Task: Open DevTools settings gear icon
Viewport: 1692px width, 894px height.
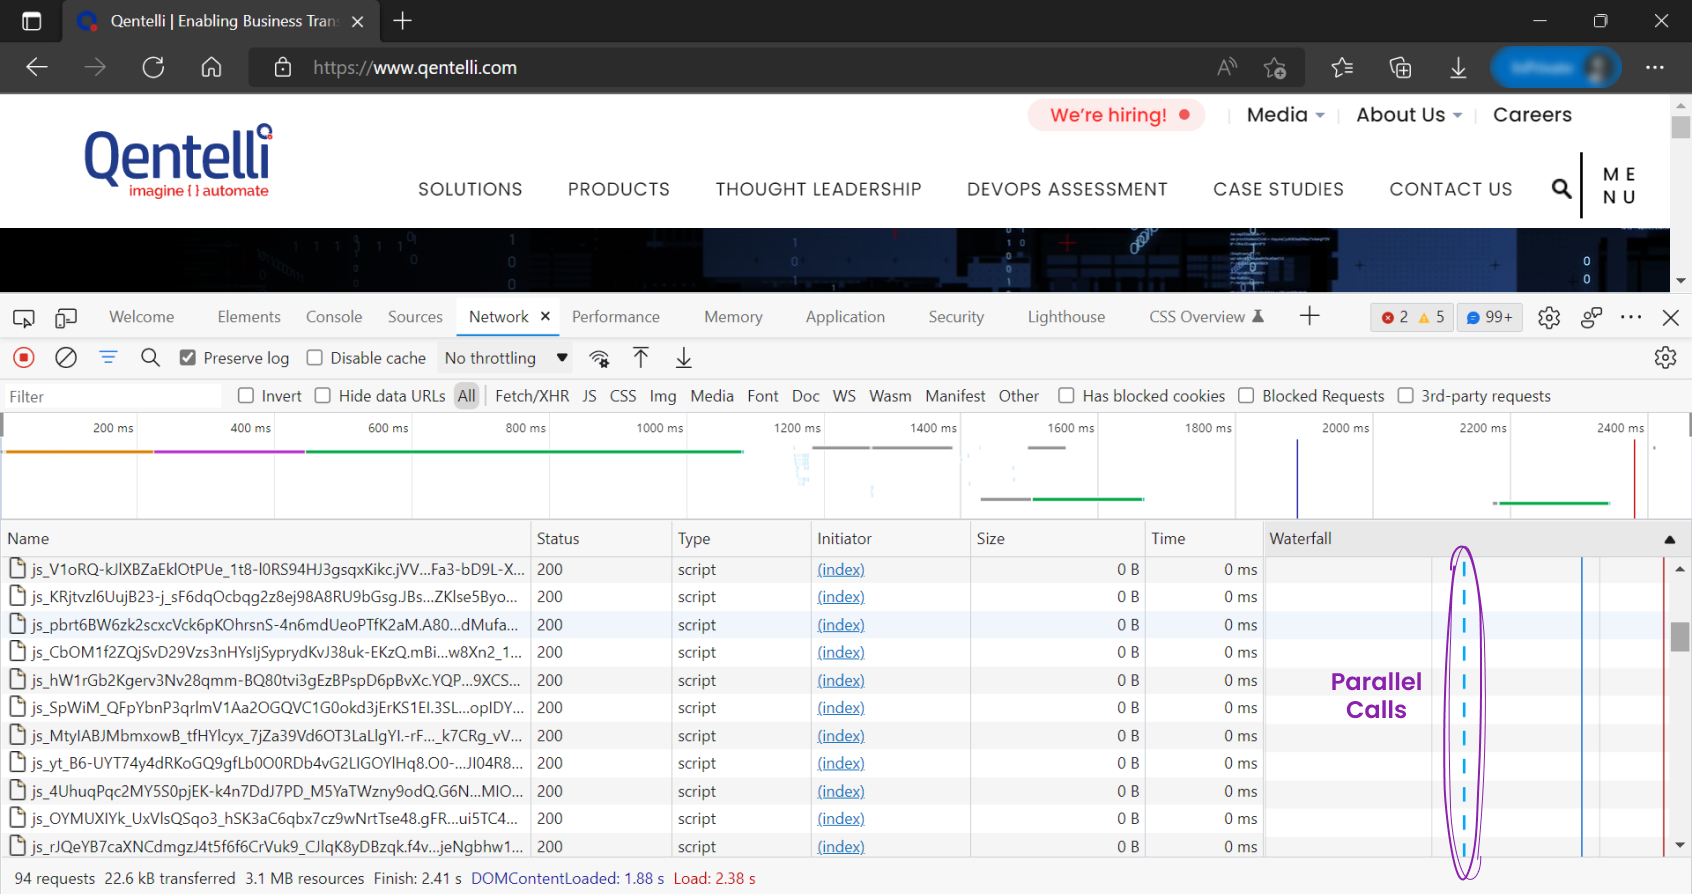Action: point(1549,317)
